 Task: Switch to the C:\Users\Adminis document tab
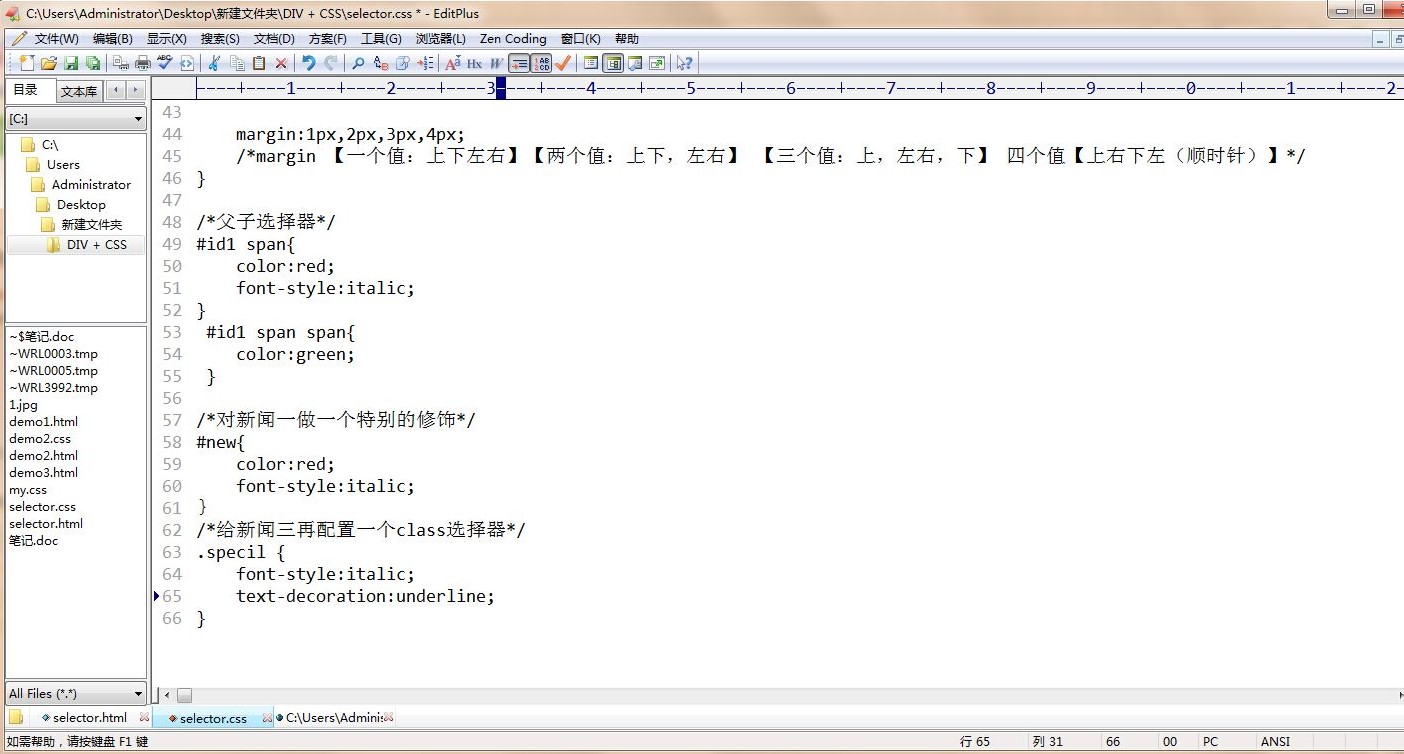(x=334, y=717)
